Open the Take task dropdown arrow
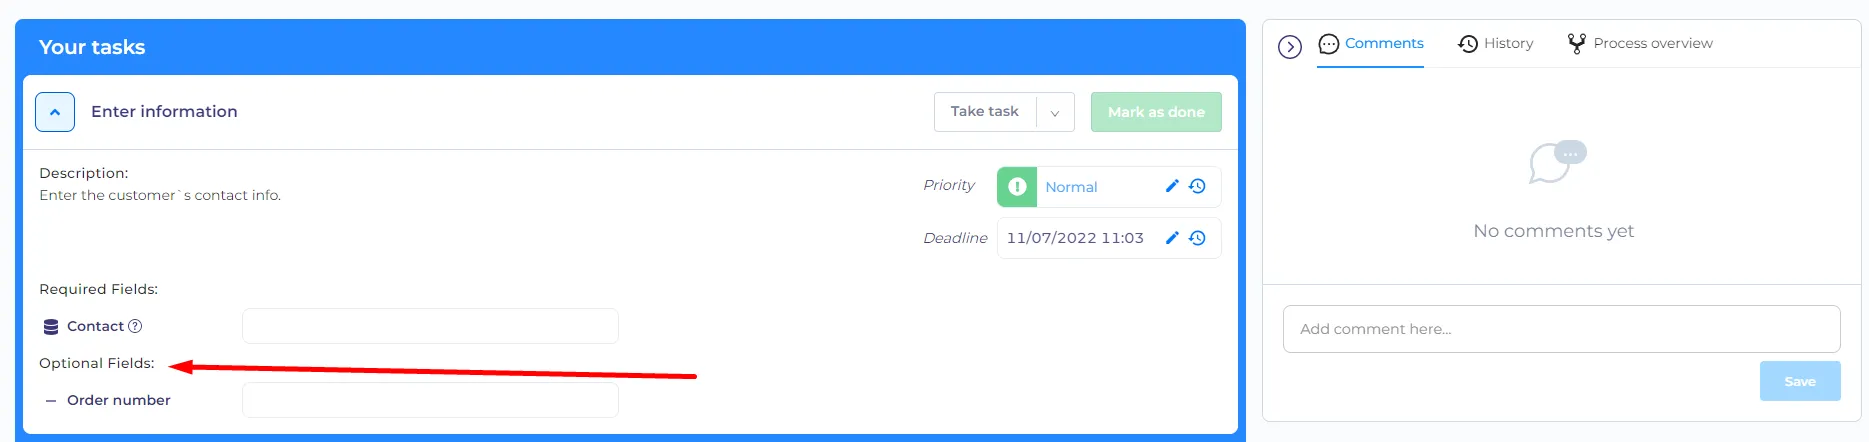 [x=1055, y=112]
